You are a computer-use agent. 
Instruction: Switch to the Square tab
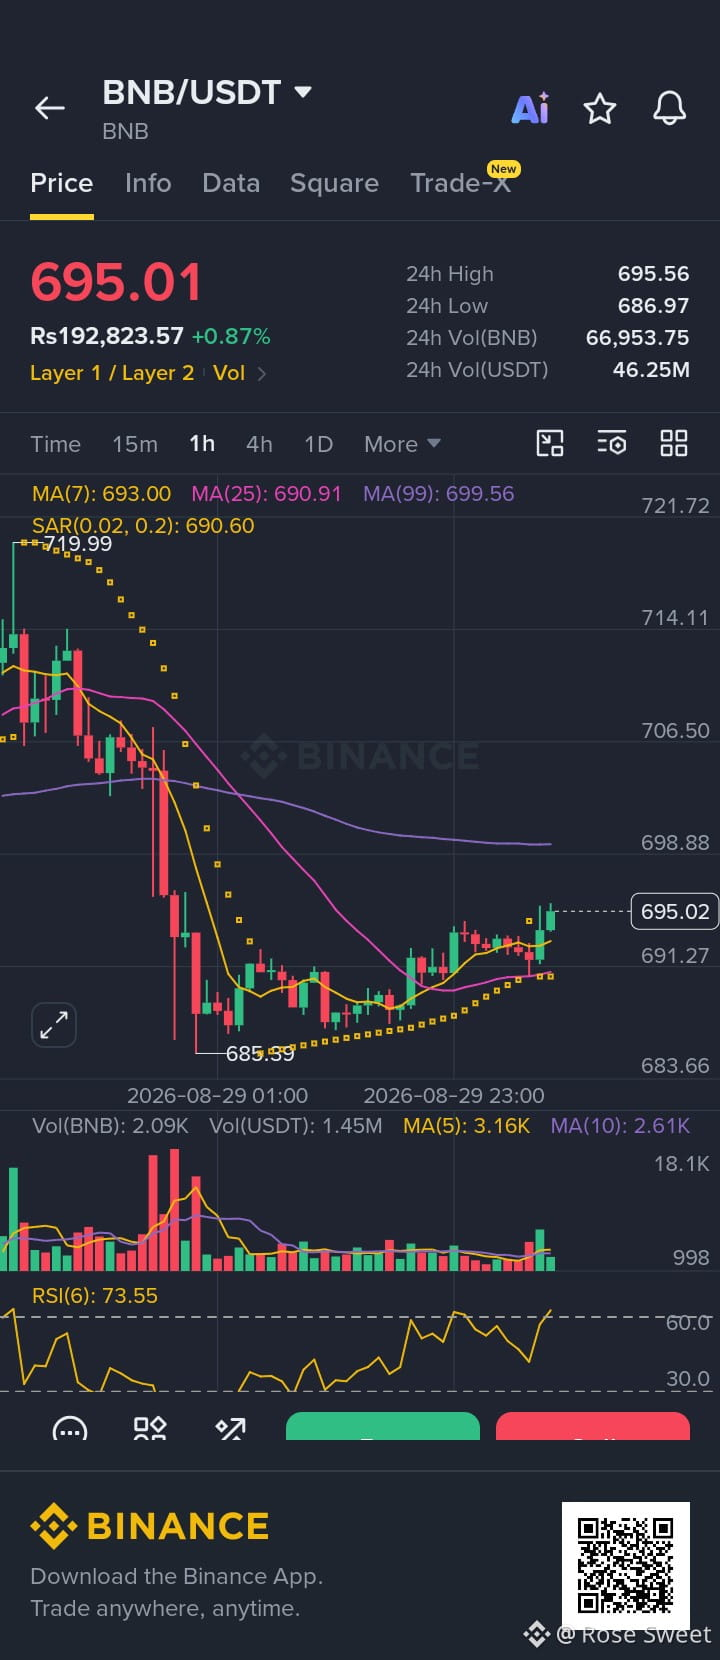click(334, 183)
